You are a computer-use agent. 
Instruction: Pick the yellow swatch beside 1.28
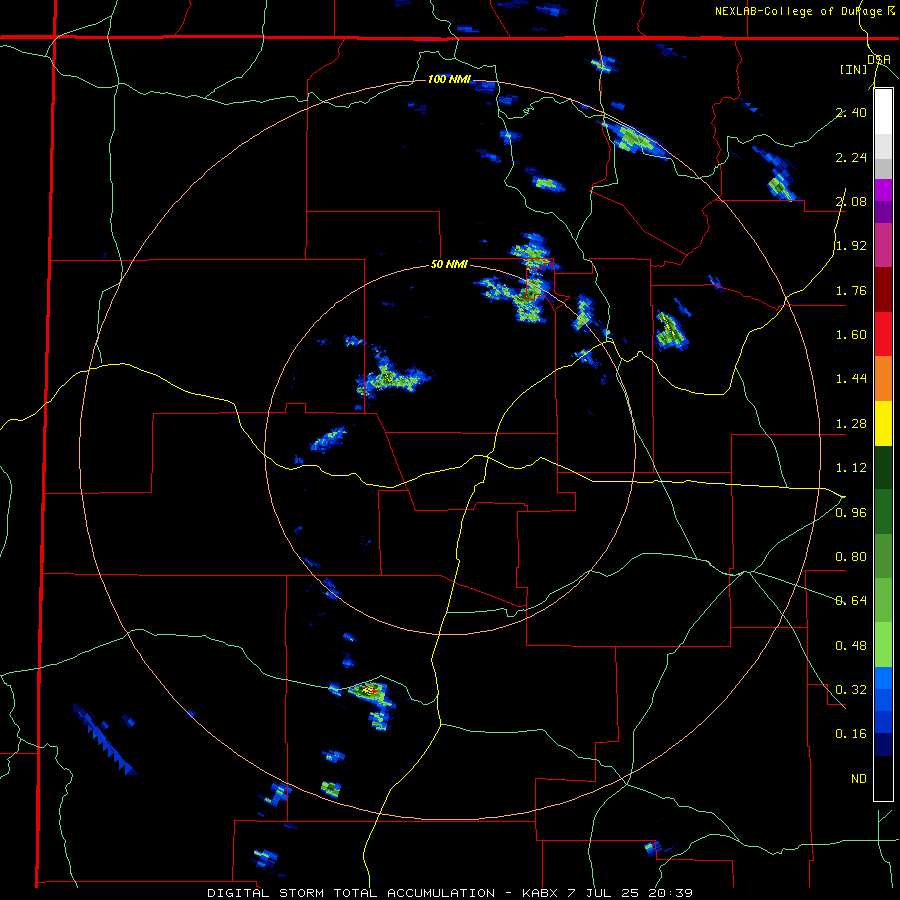point(883,423)
